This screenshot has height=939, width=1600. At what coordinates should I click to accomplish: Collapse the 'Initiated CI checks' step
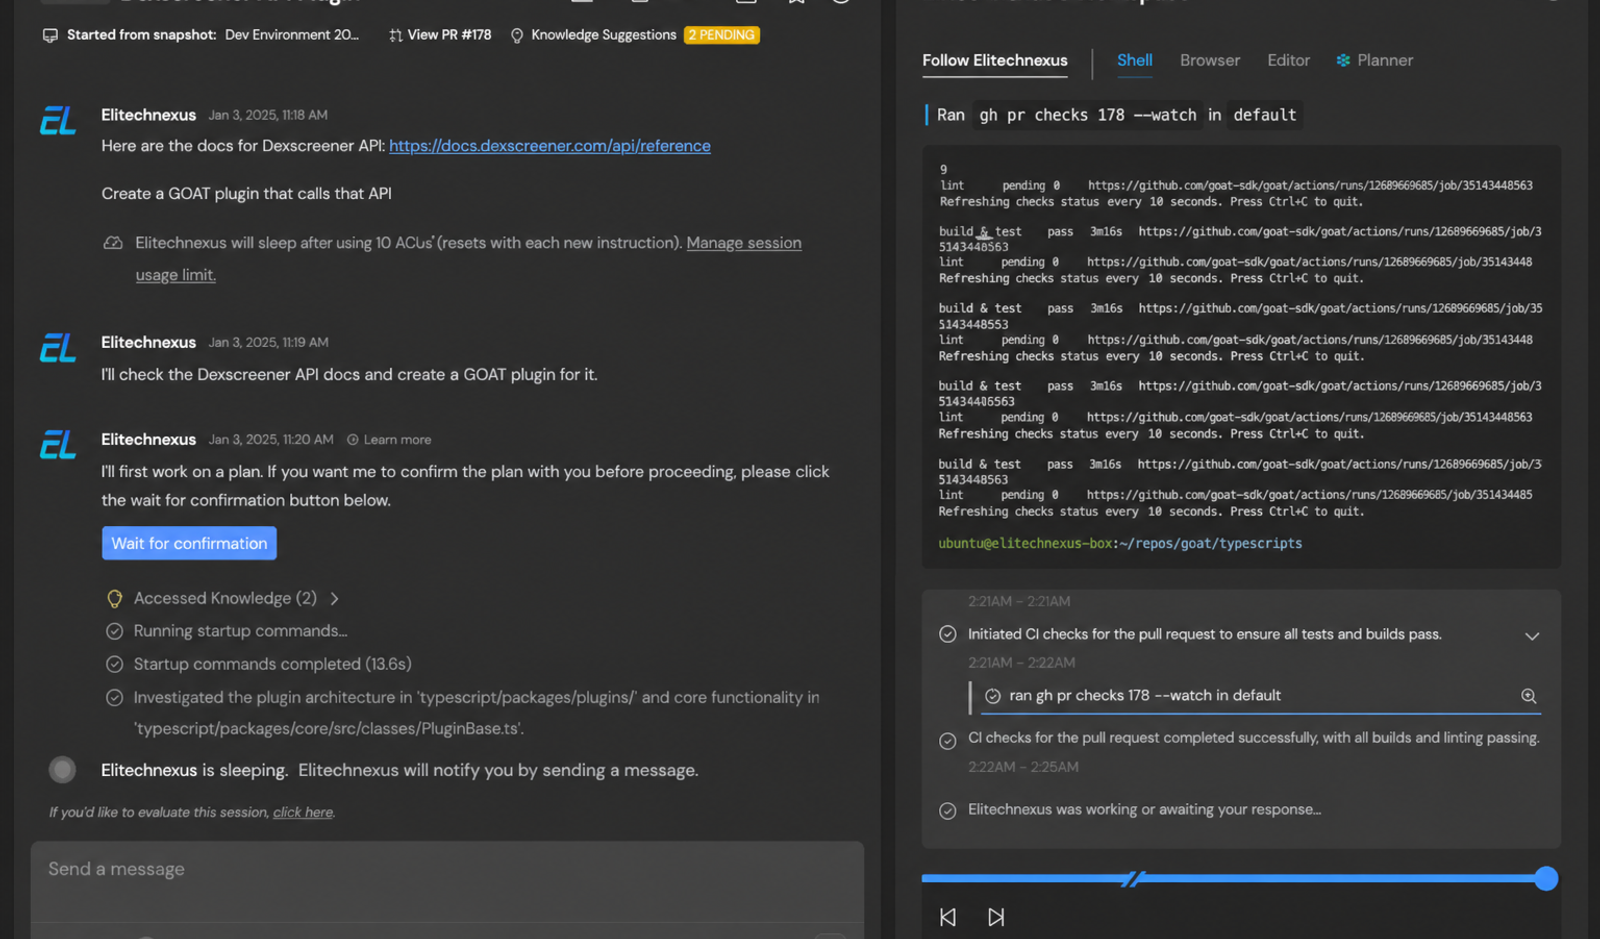click(x=1532, y=636)
